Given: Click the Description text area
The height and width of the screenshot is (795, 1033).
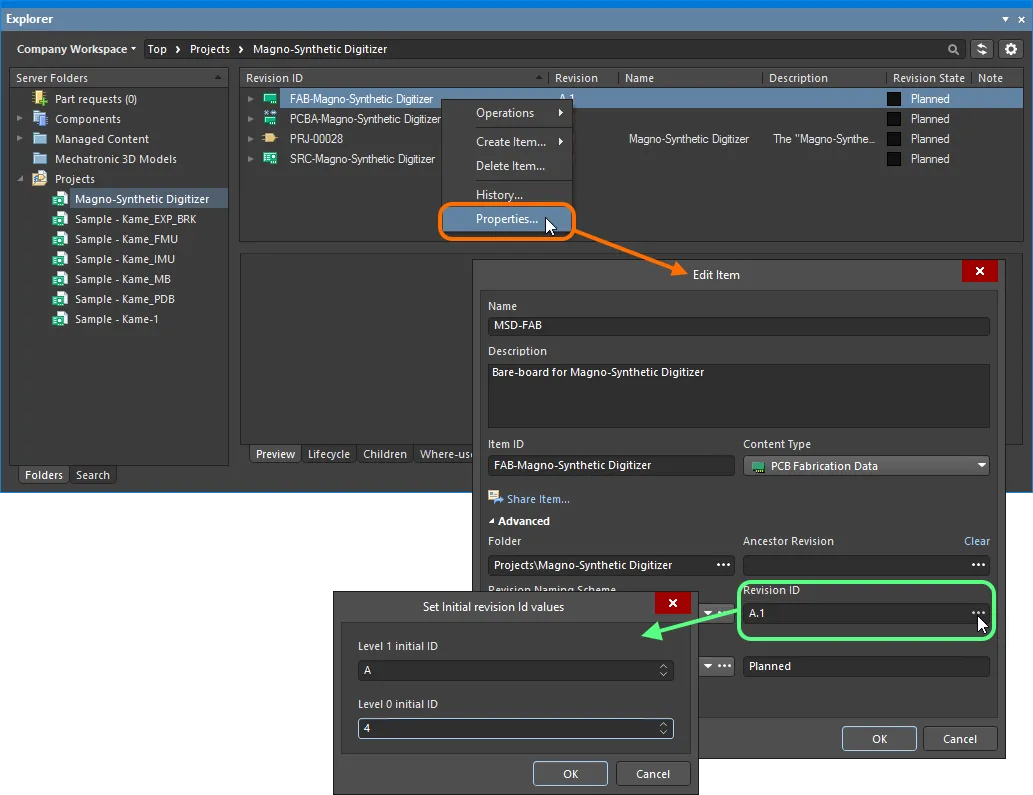Looking at the screenshot, I should 739,396.
